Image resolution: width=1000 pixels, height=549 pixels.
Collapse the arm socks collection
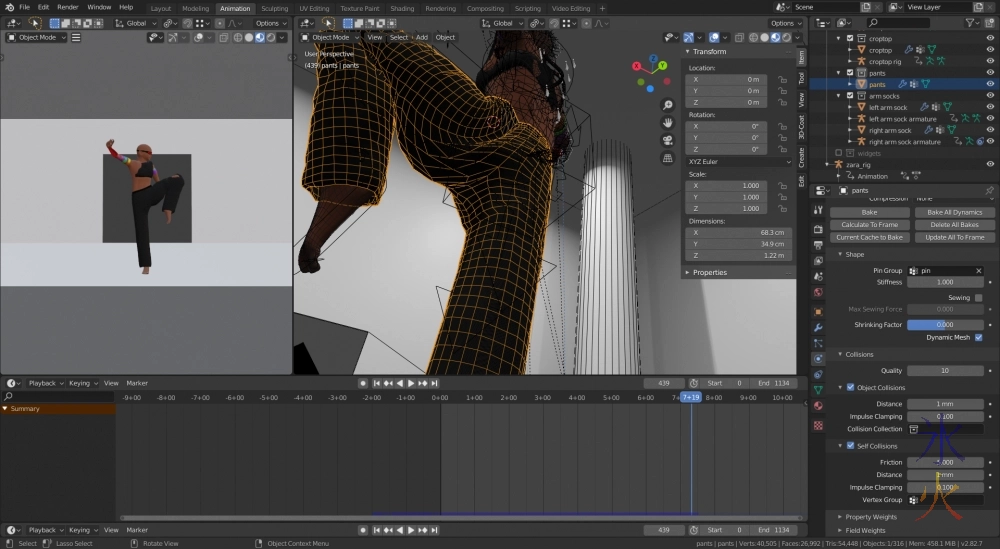[840, 96]
